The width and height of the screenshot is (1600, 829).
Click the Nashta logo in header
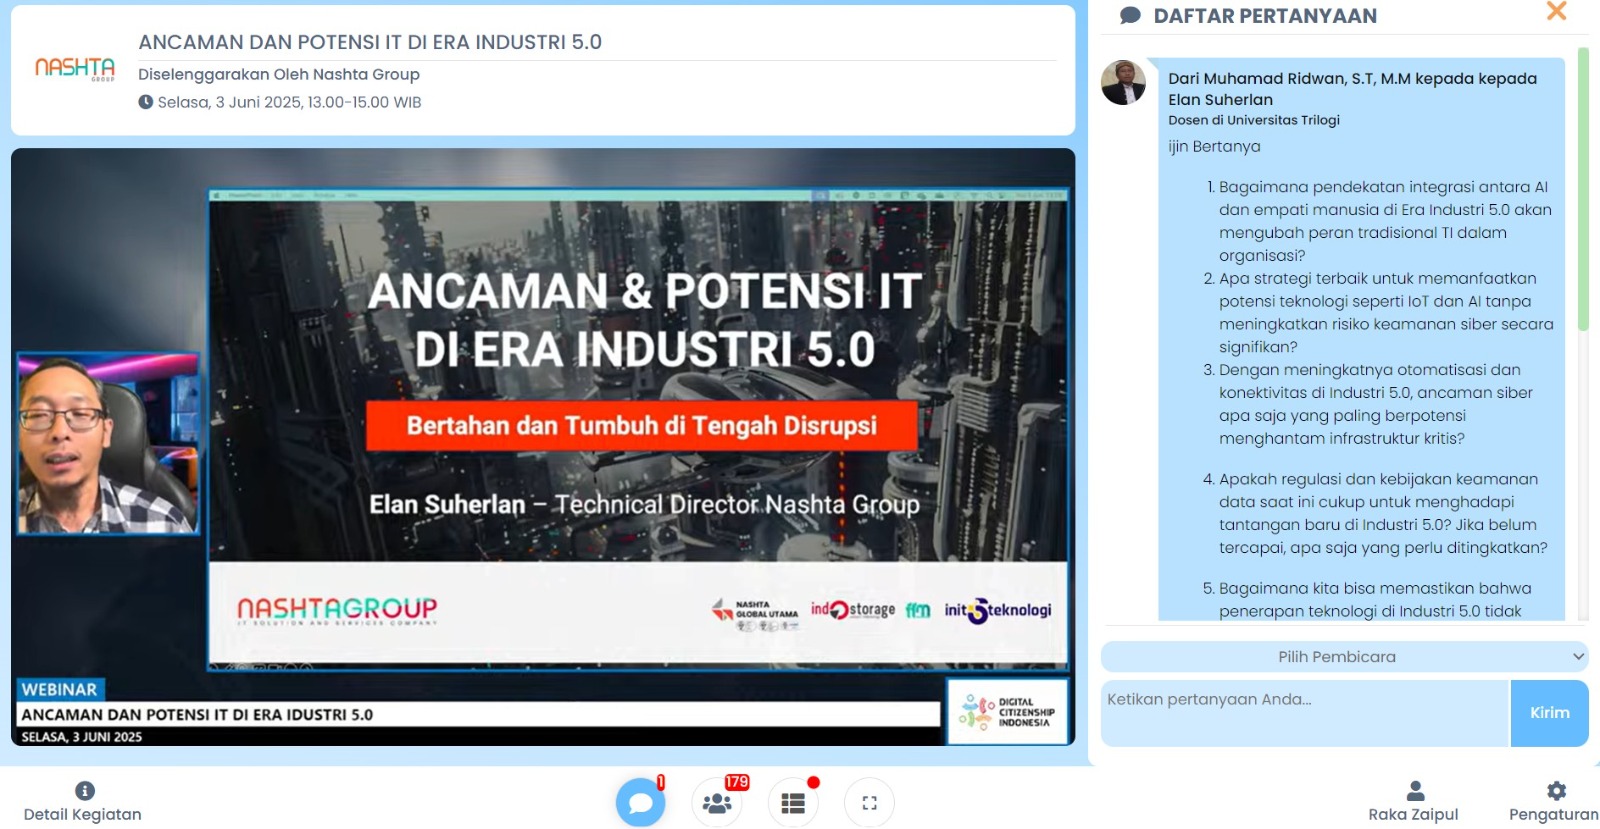coord(75,68)
